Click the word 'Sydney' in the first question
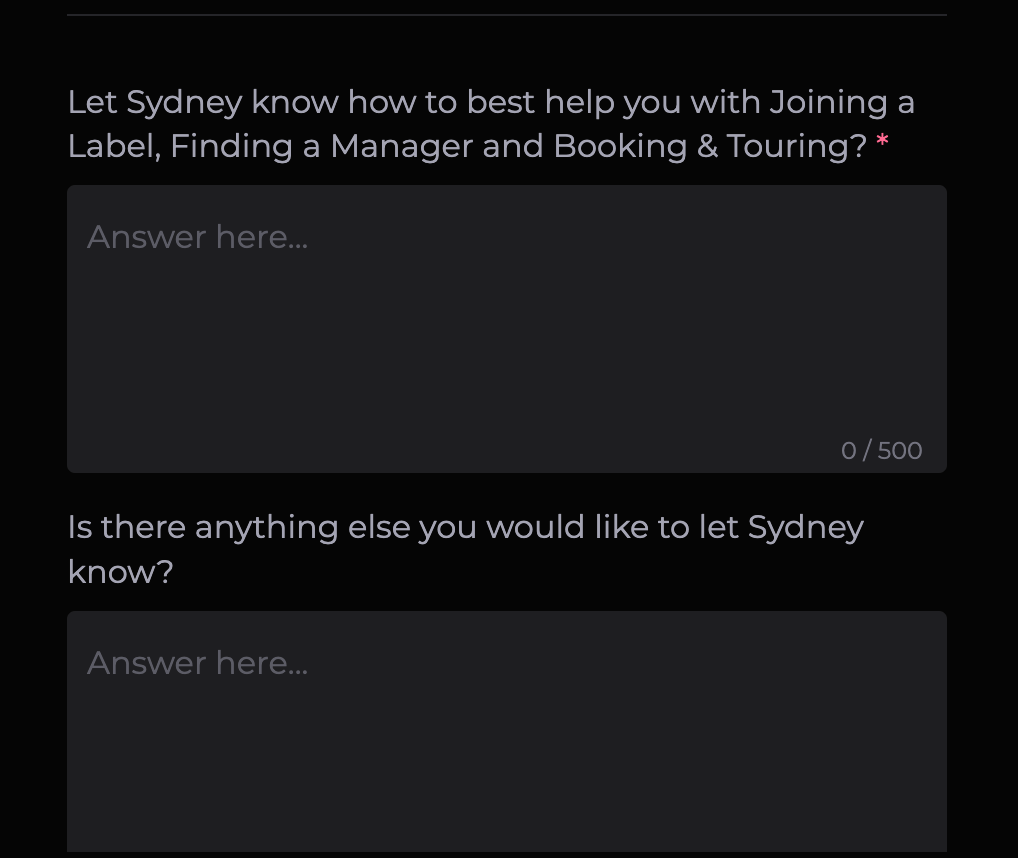The height and width of the screenshot is (858, 1018). 184,102
